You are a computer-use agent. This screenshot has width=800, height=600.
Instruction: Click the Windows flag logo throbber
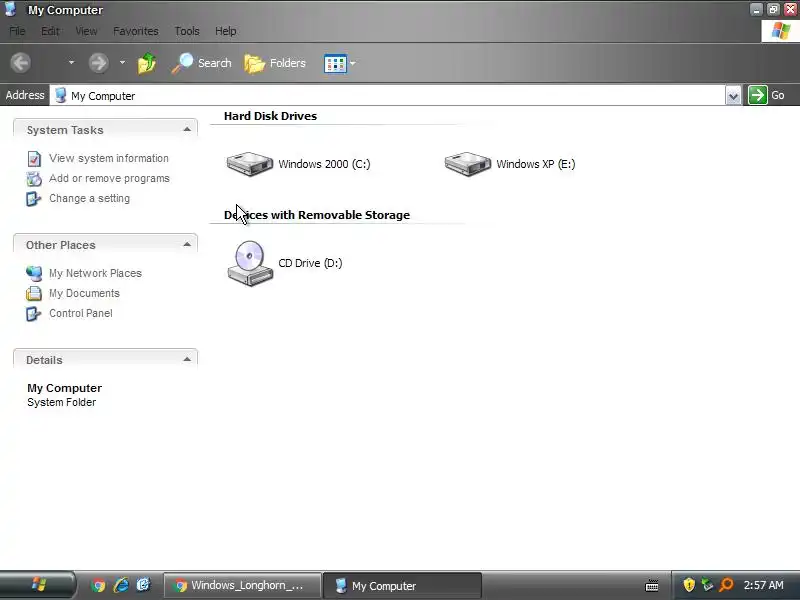pos(781,31)
